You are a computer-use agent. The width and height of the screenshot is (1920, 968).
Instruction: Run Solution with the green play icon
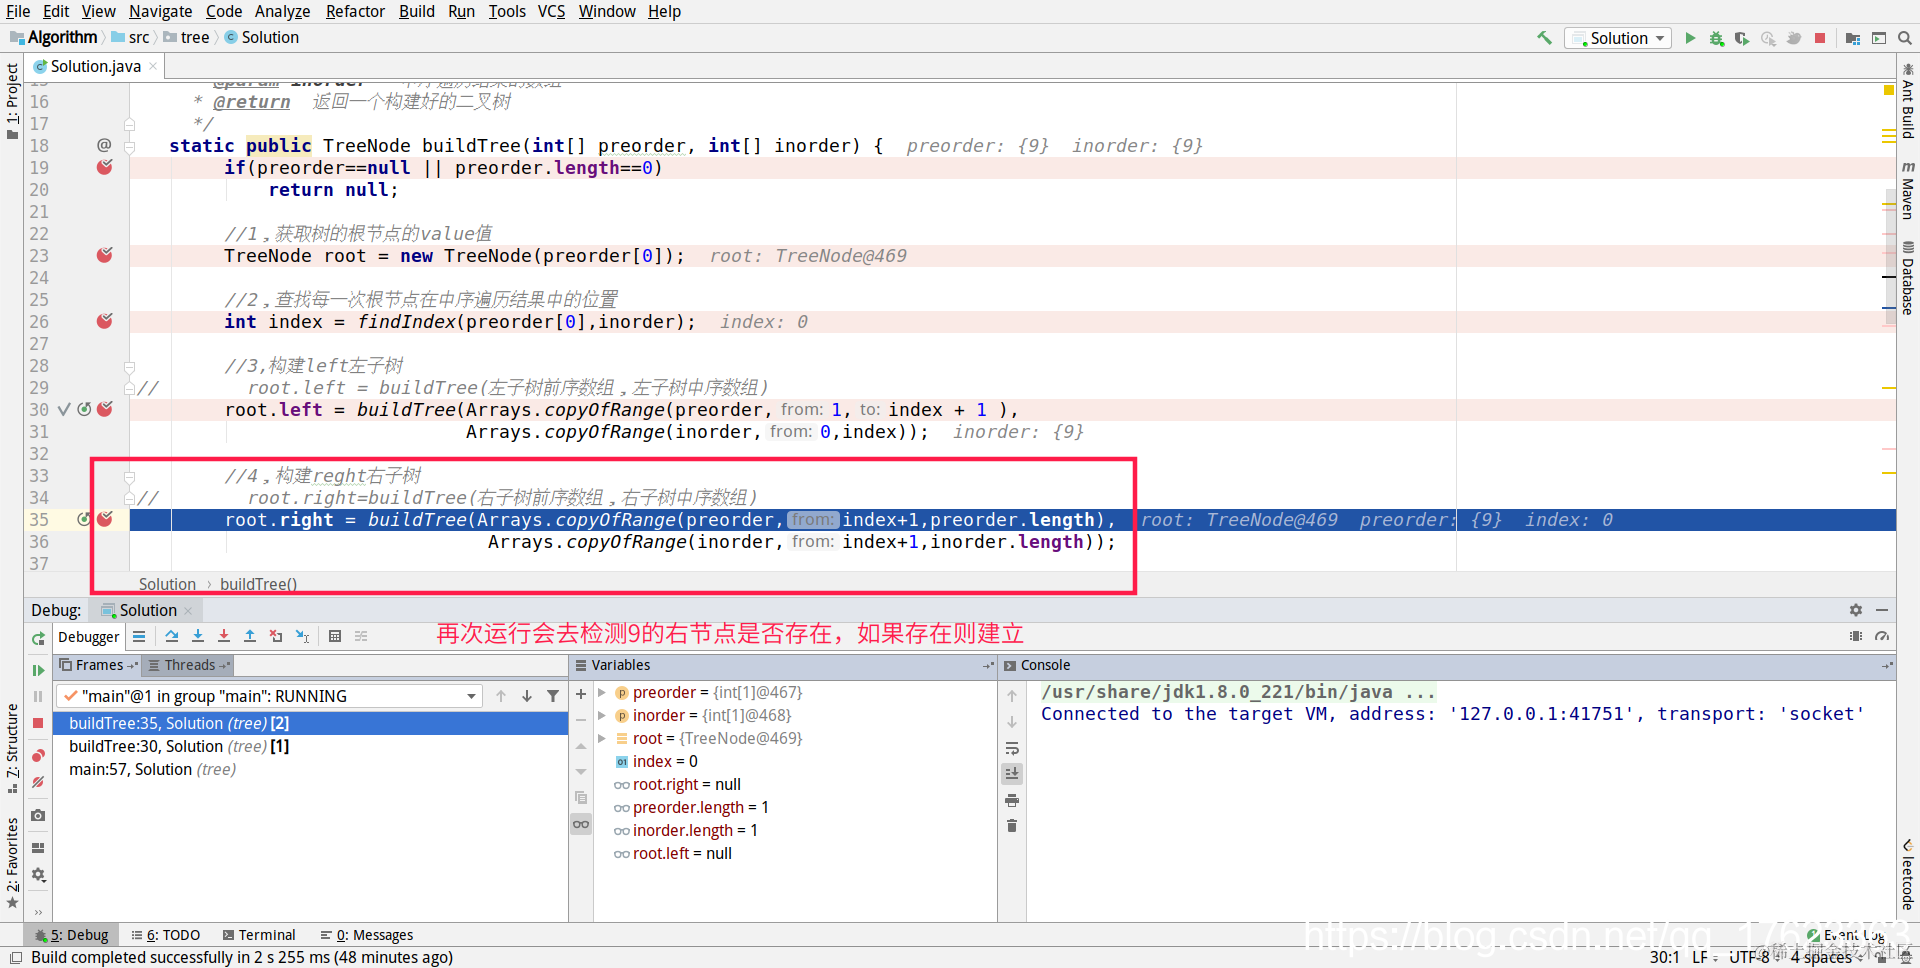[1690, 38]
